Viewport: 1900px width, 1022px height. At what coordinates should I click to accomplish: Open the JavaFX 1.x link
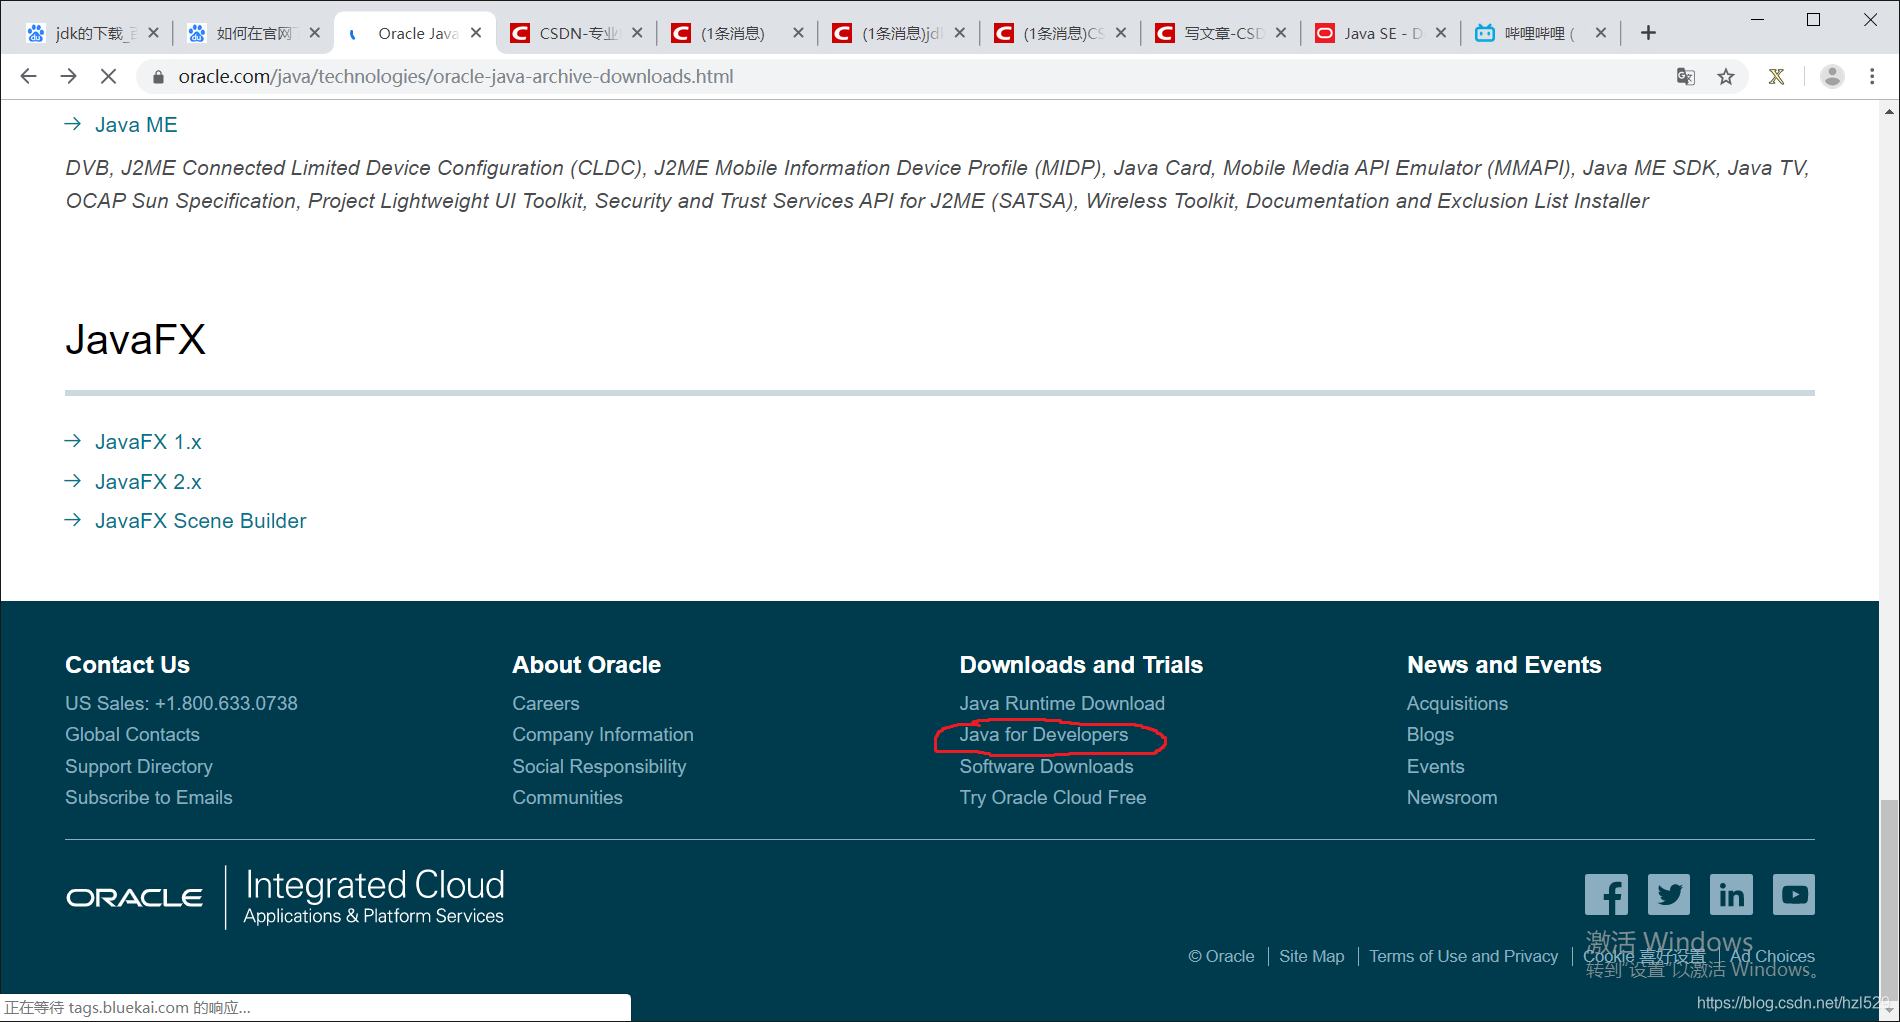click(x=148, y=442)
